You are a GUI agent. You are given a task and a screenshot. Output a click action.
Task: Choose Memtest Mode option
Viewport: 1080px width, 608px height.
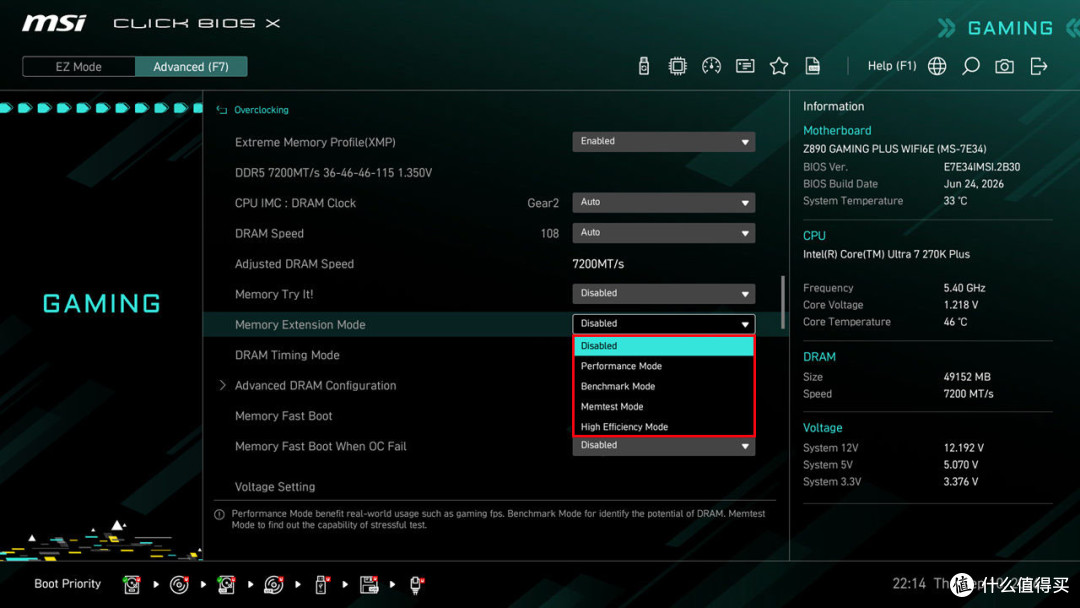pos(664,406)
